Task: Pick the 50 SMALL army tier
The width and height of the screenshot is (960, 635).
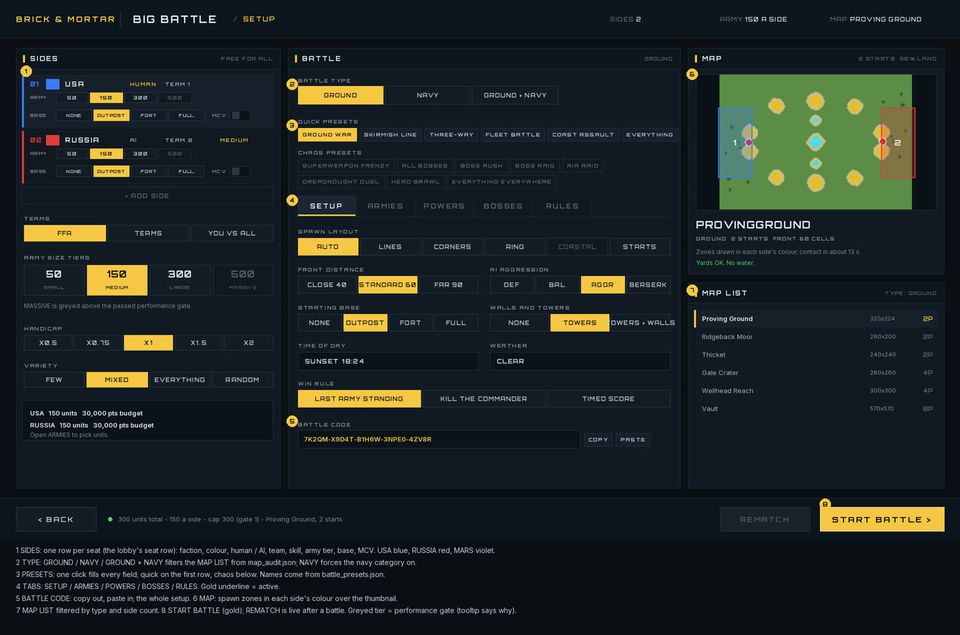Action: [x=54, y=280]
